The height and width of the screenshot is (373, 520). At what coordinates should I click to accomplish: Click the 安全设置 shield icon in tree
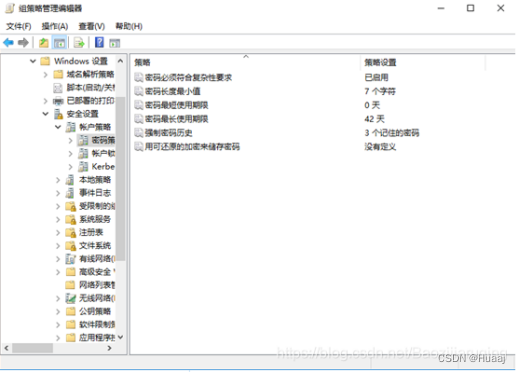pyautogui.click(x=59, y=114)
